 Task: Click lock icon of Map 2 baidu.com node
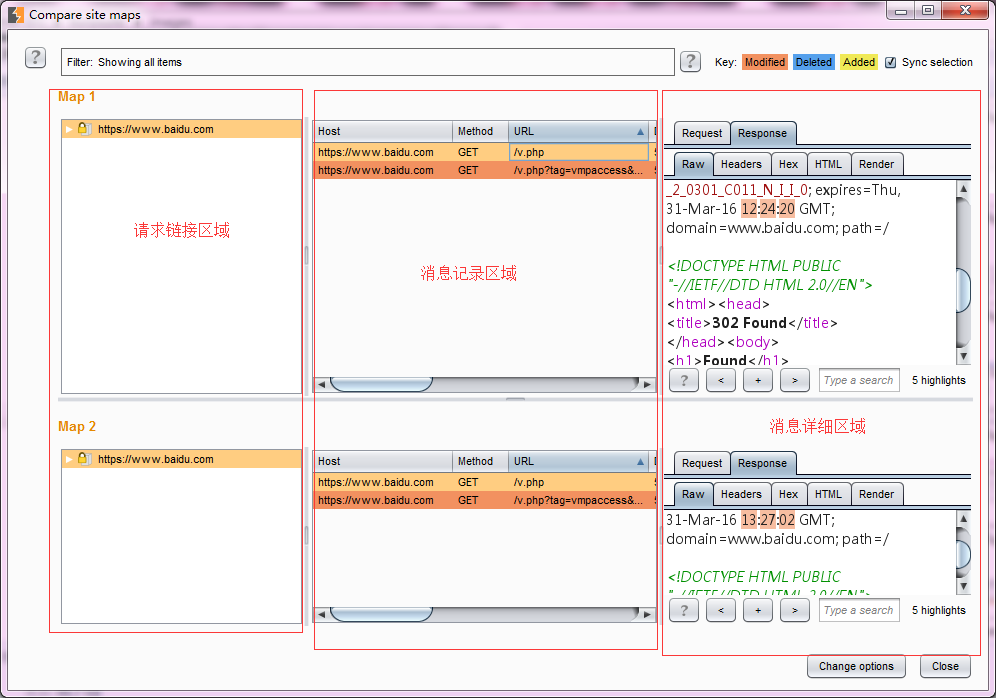(84, 459)
